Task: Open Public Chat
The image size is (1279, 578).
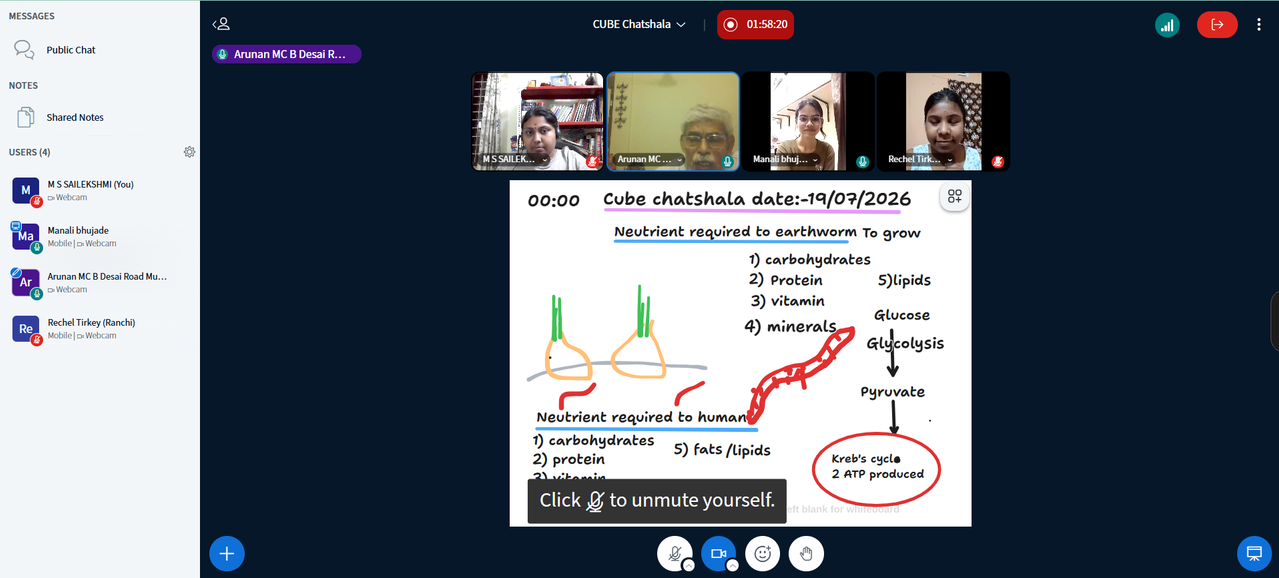Action: [x=70, y=50]
